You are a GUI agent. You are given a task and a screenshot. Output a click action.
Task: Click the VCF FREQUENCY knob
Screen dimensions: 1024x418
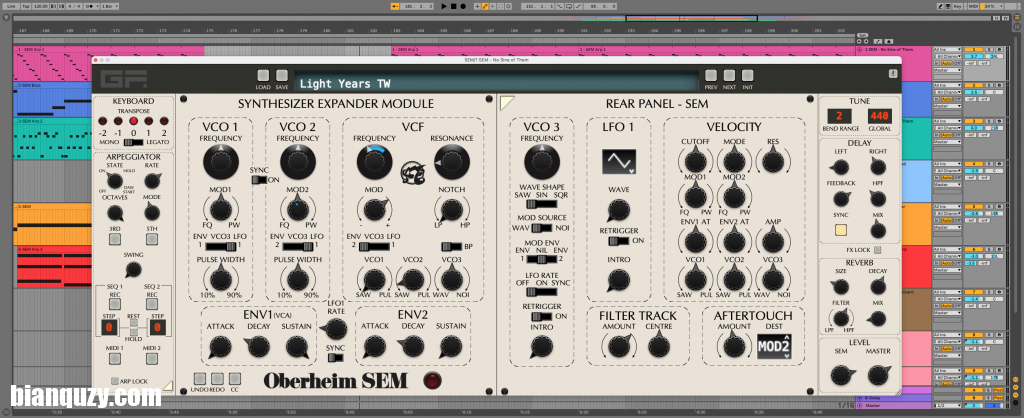[374, 163]
